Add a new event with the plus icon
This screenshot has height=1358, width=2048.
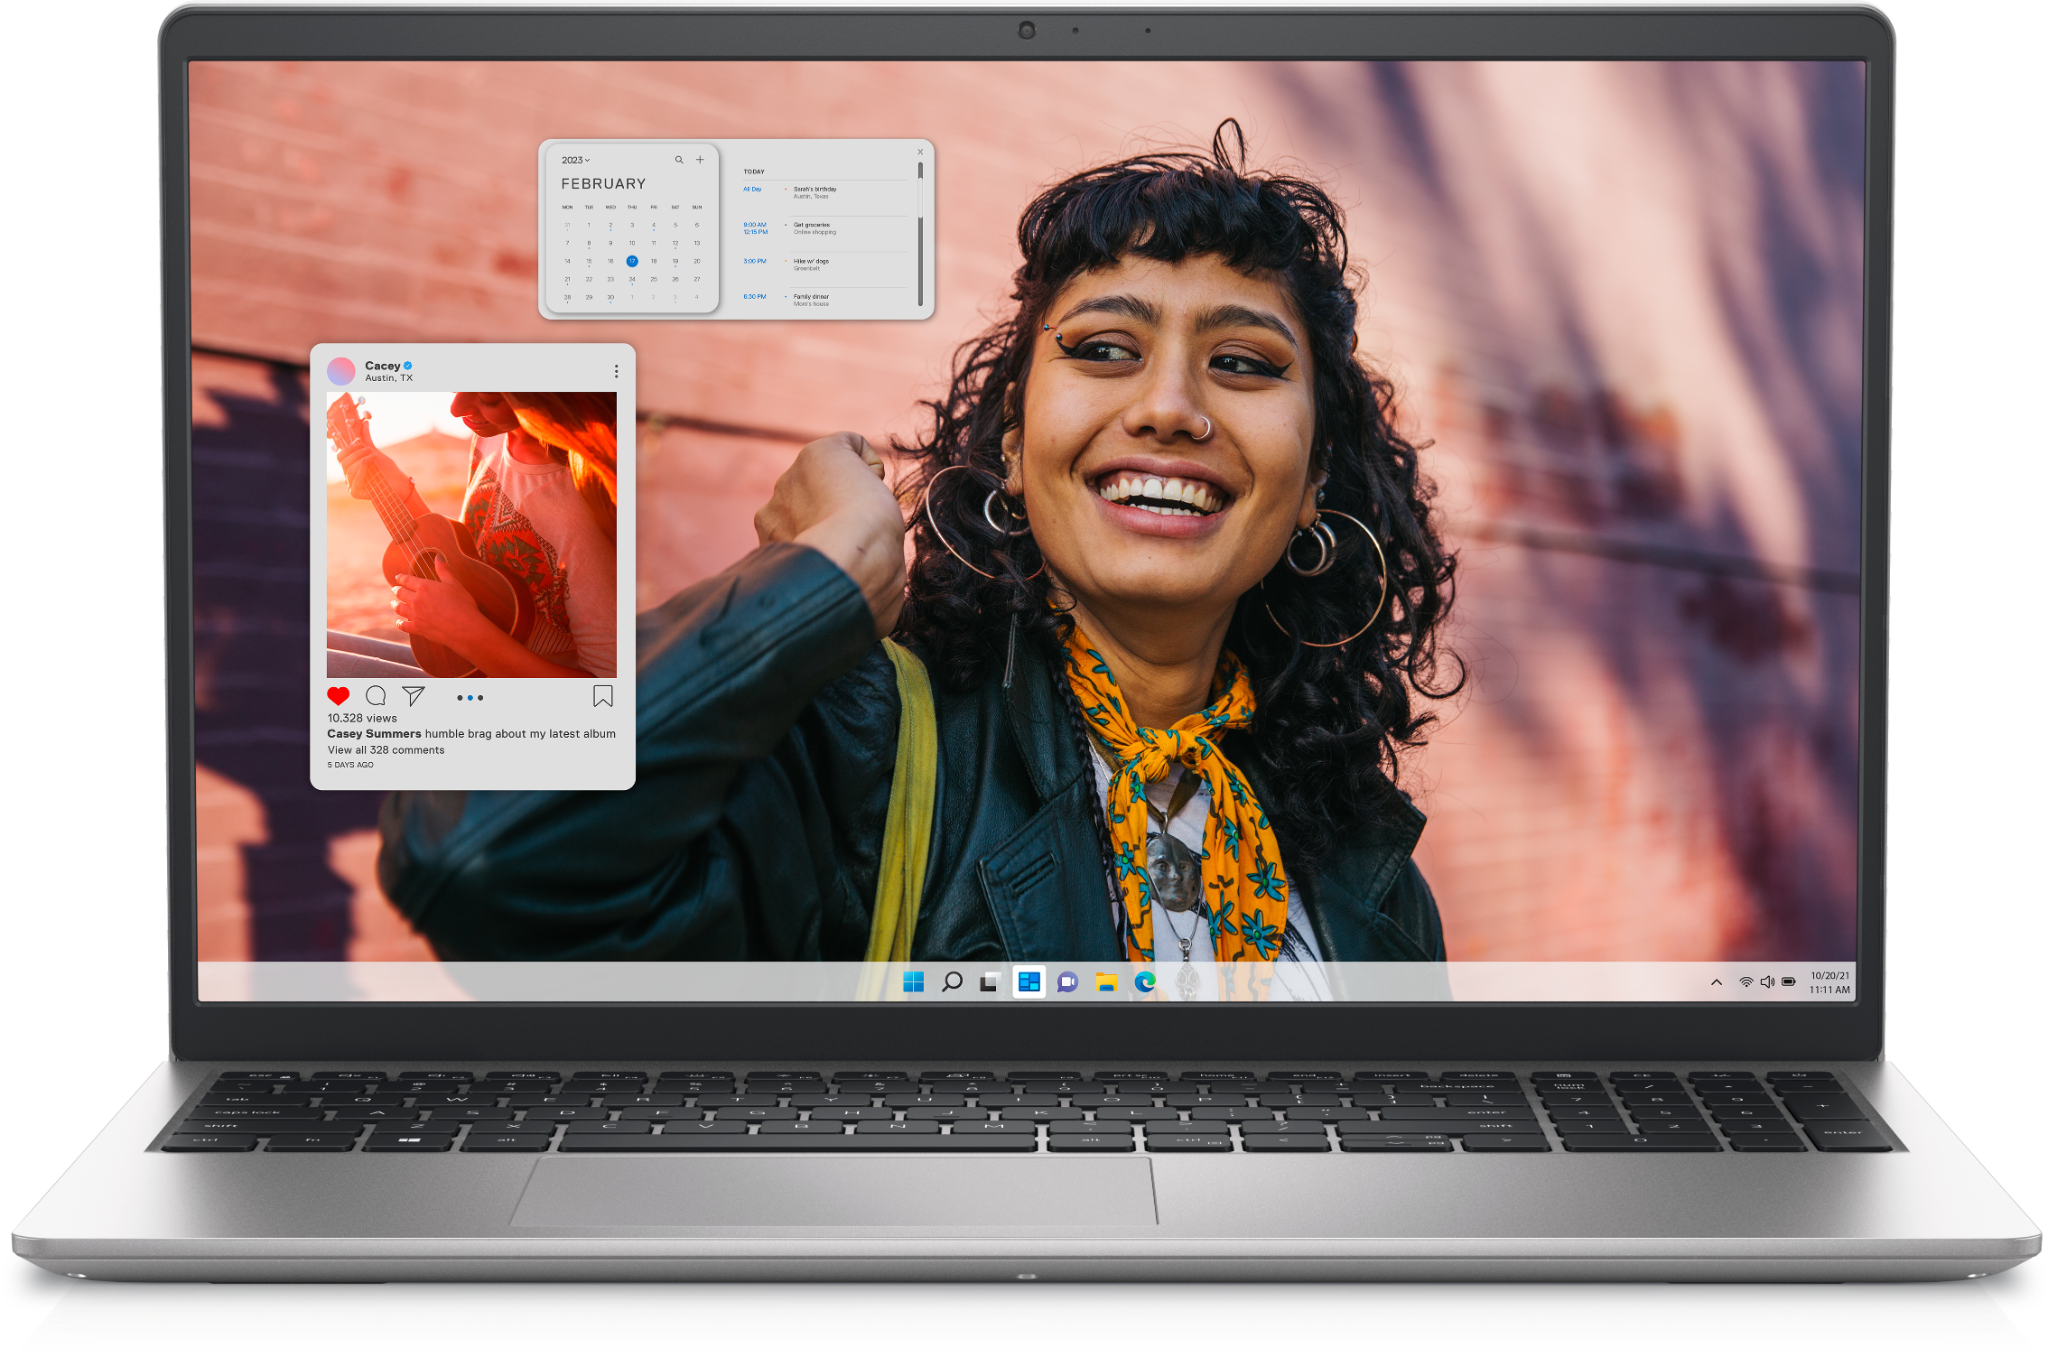[x=700, y=160]
